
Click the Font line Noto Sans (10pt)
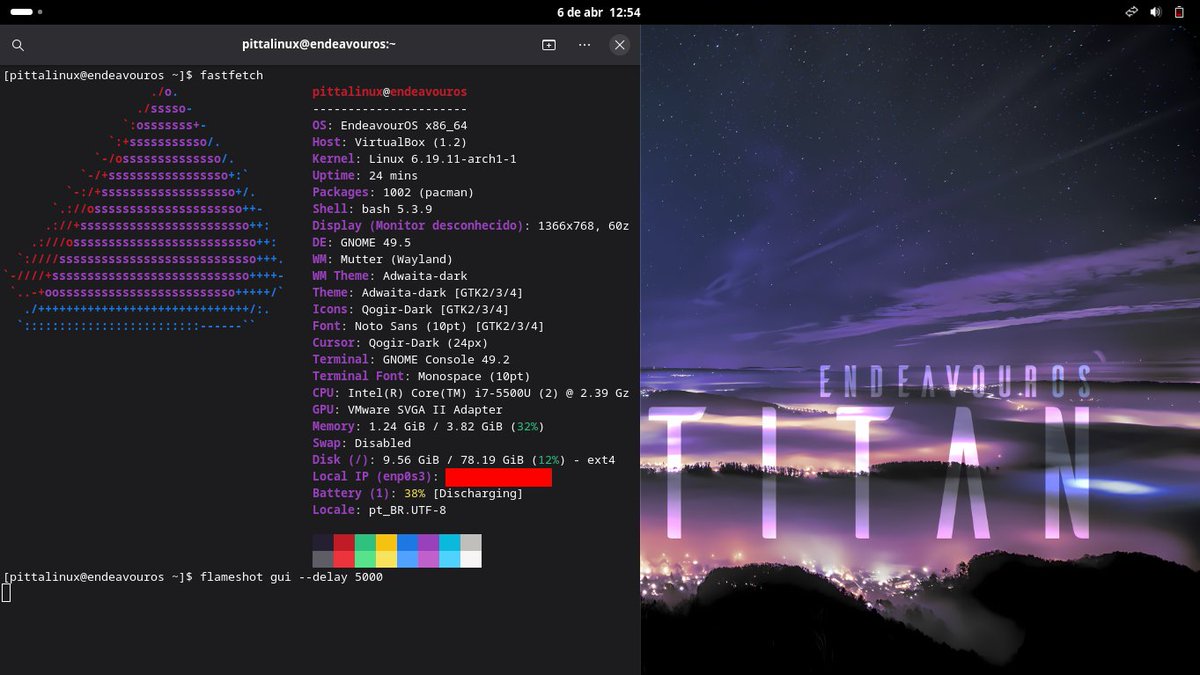(x=428, y=326)
